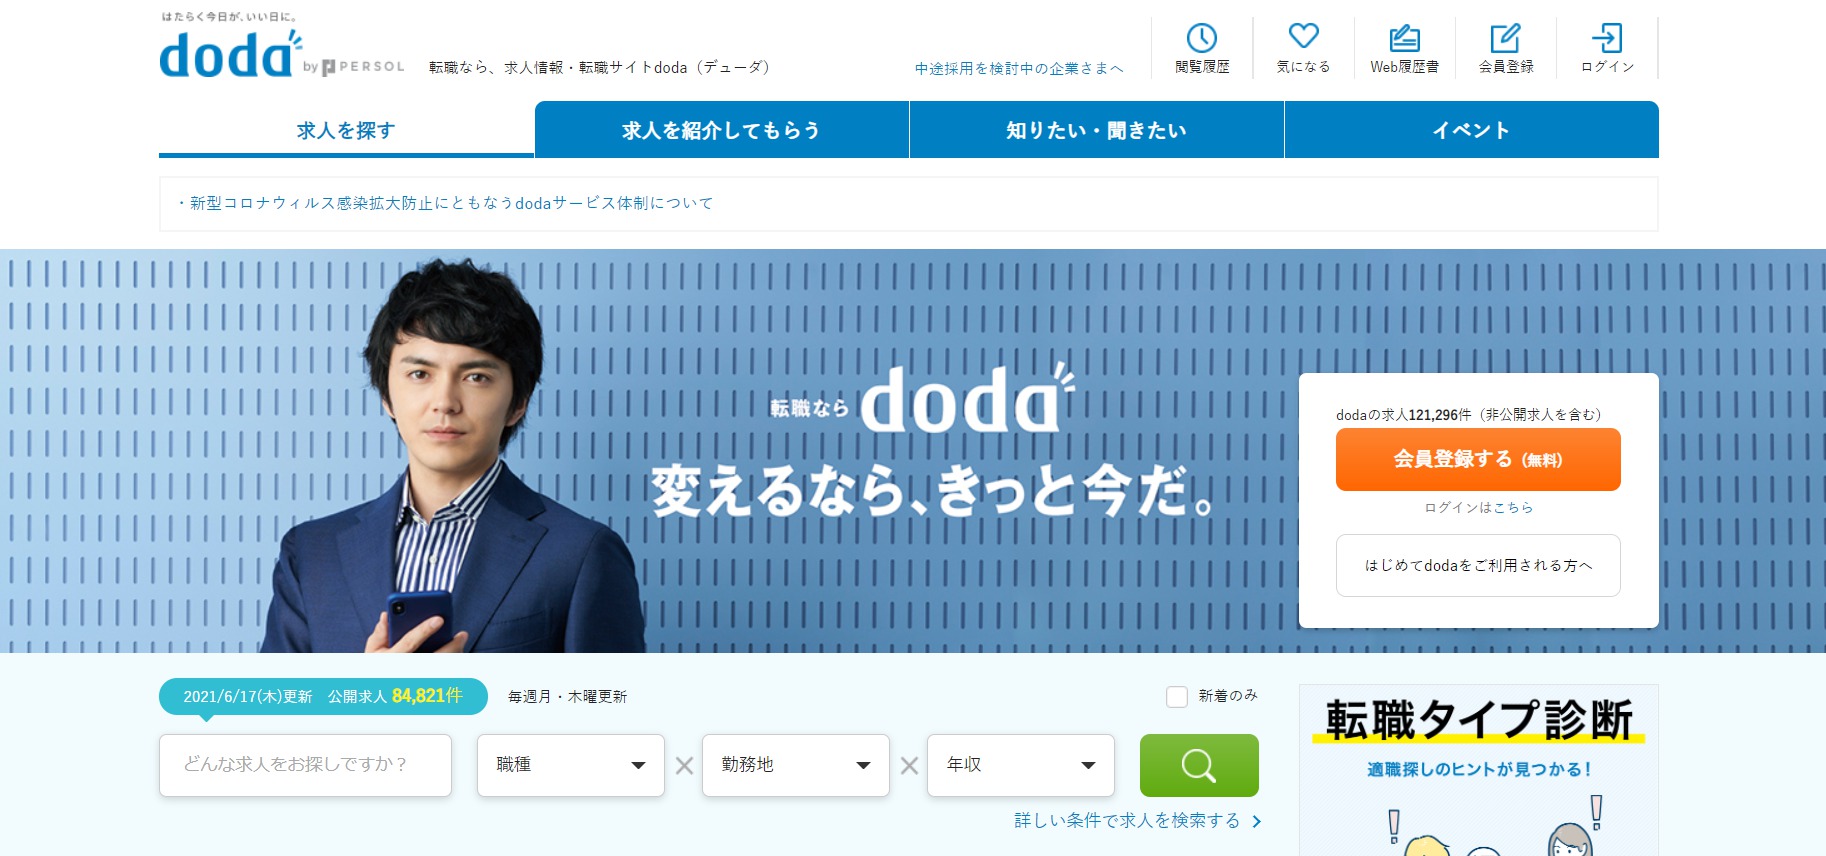Viewport: 1826px width, 856px height.
Task: Click the keyword search input field
Action: point(305,765)
